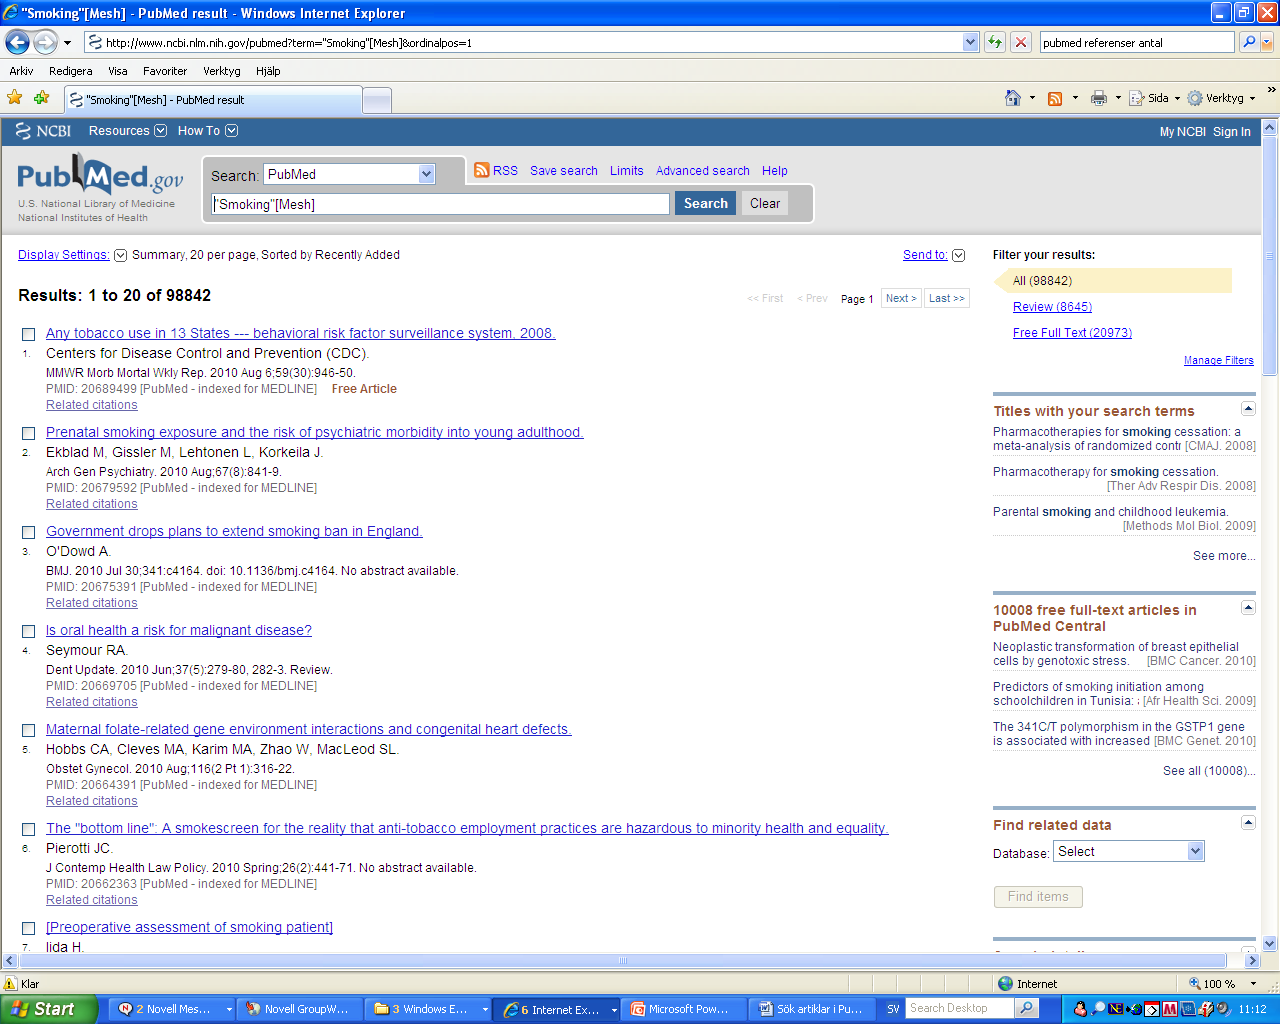Image resolution: width=1280 pixels, height=1024 pixels.
Task: Click the horizontal scrollbar right arrow
Action: click(x=1252, y=960)
